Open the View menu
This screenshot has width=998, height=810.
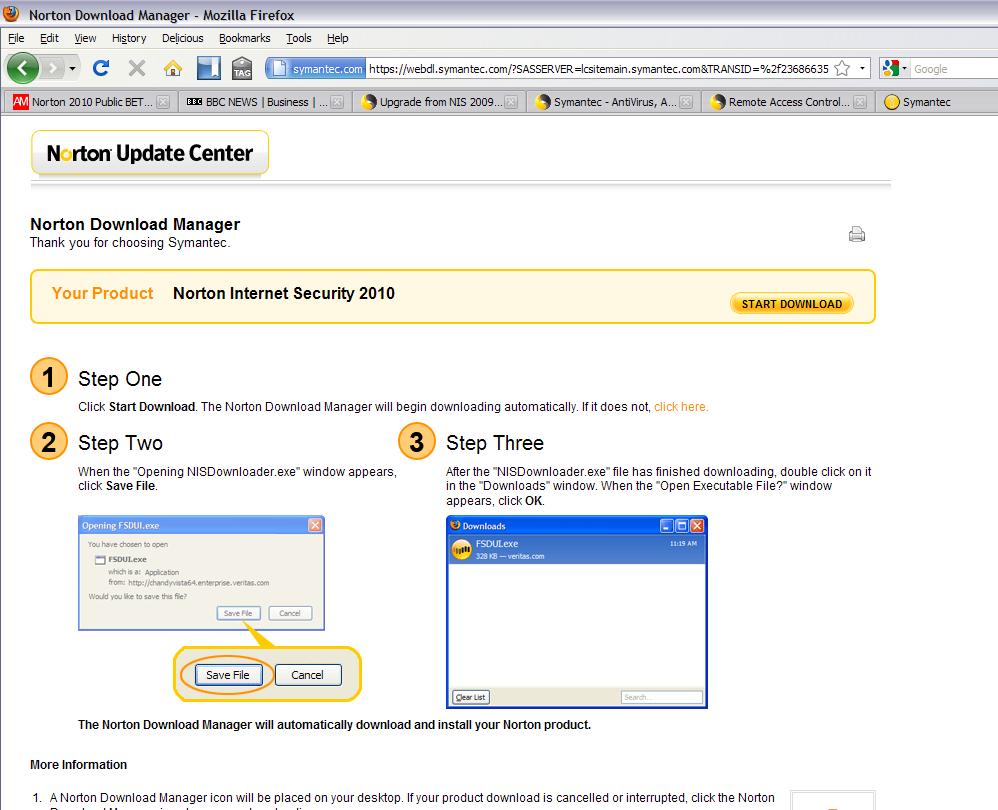point(85,38)
